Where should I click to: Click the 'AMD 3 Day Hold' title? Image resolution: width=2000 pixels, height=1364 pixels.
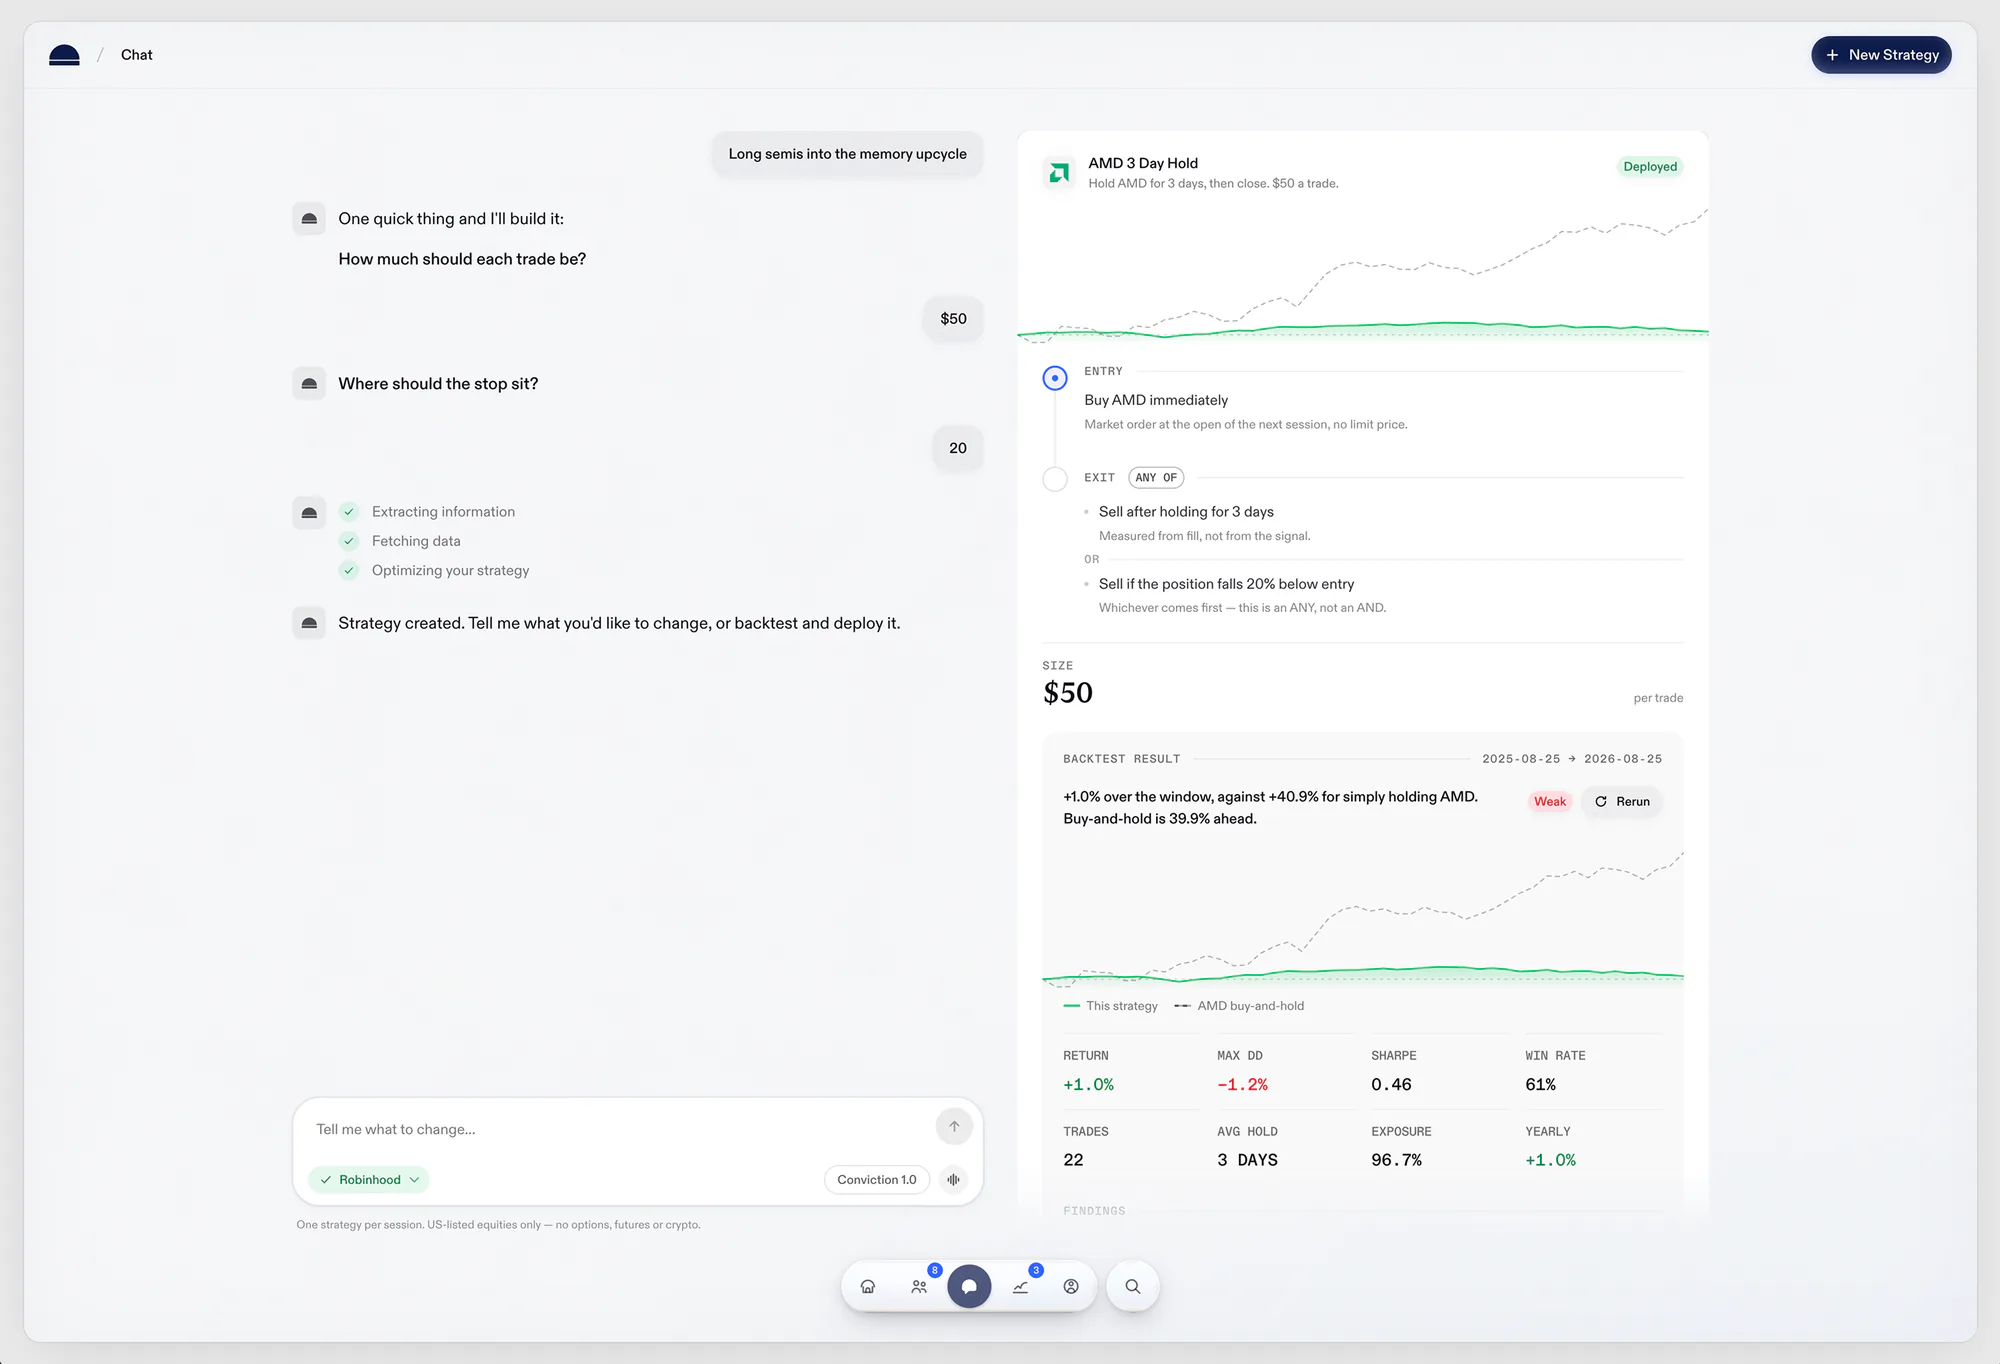click(x=1143, y=163)
